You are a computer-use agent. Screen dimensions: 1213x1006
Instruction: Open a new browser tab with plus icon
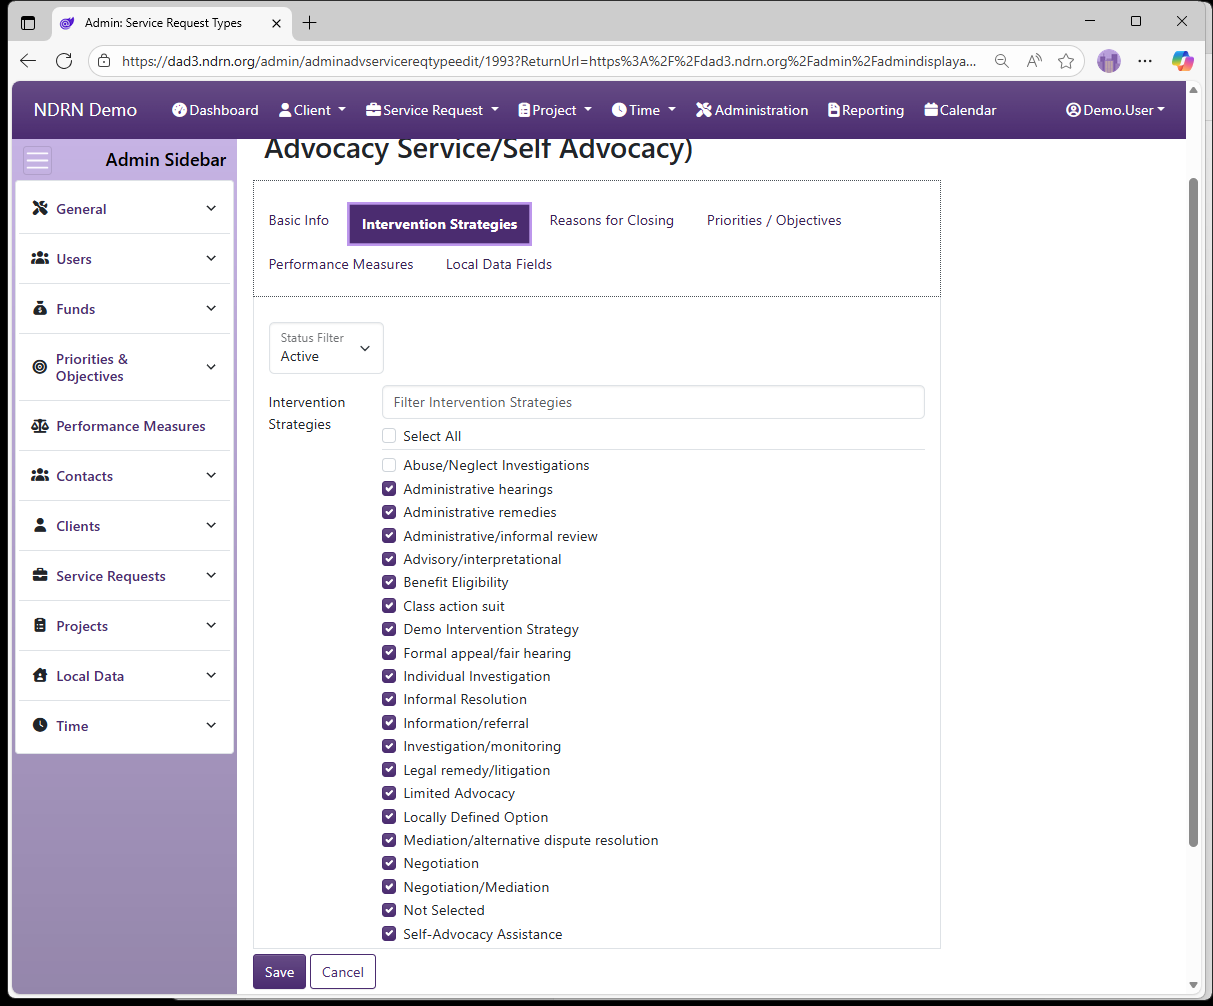pos(309,22)
